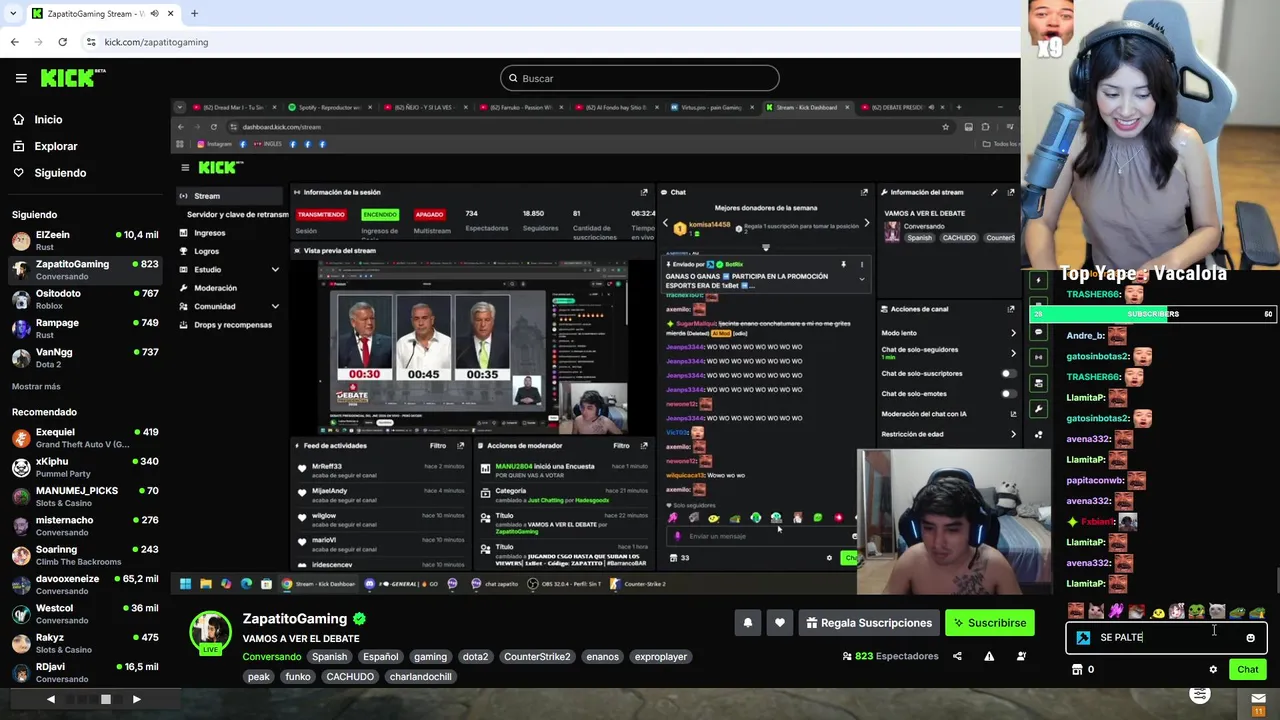
Task: Click the Conversando category link
Action: point(272,657)
